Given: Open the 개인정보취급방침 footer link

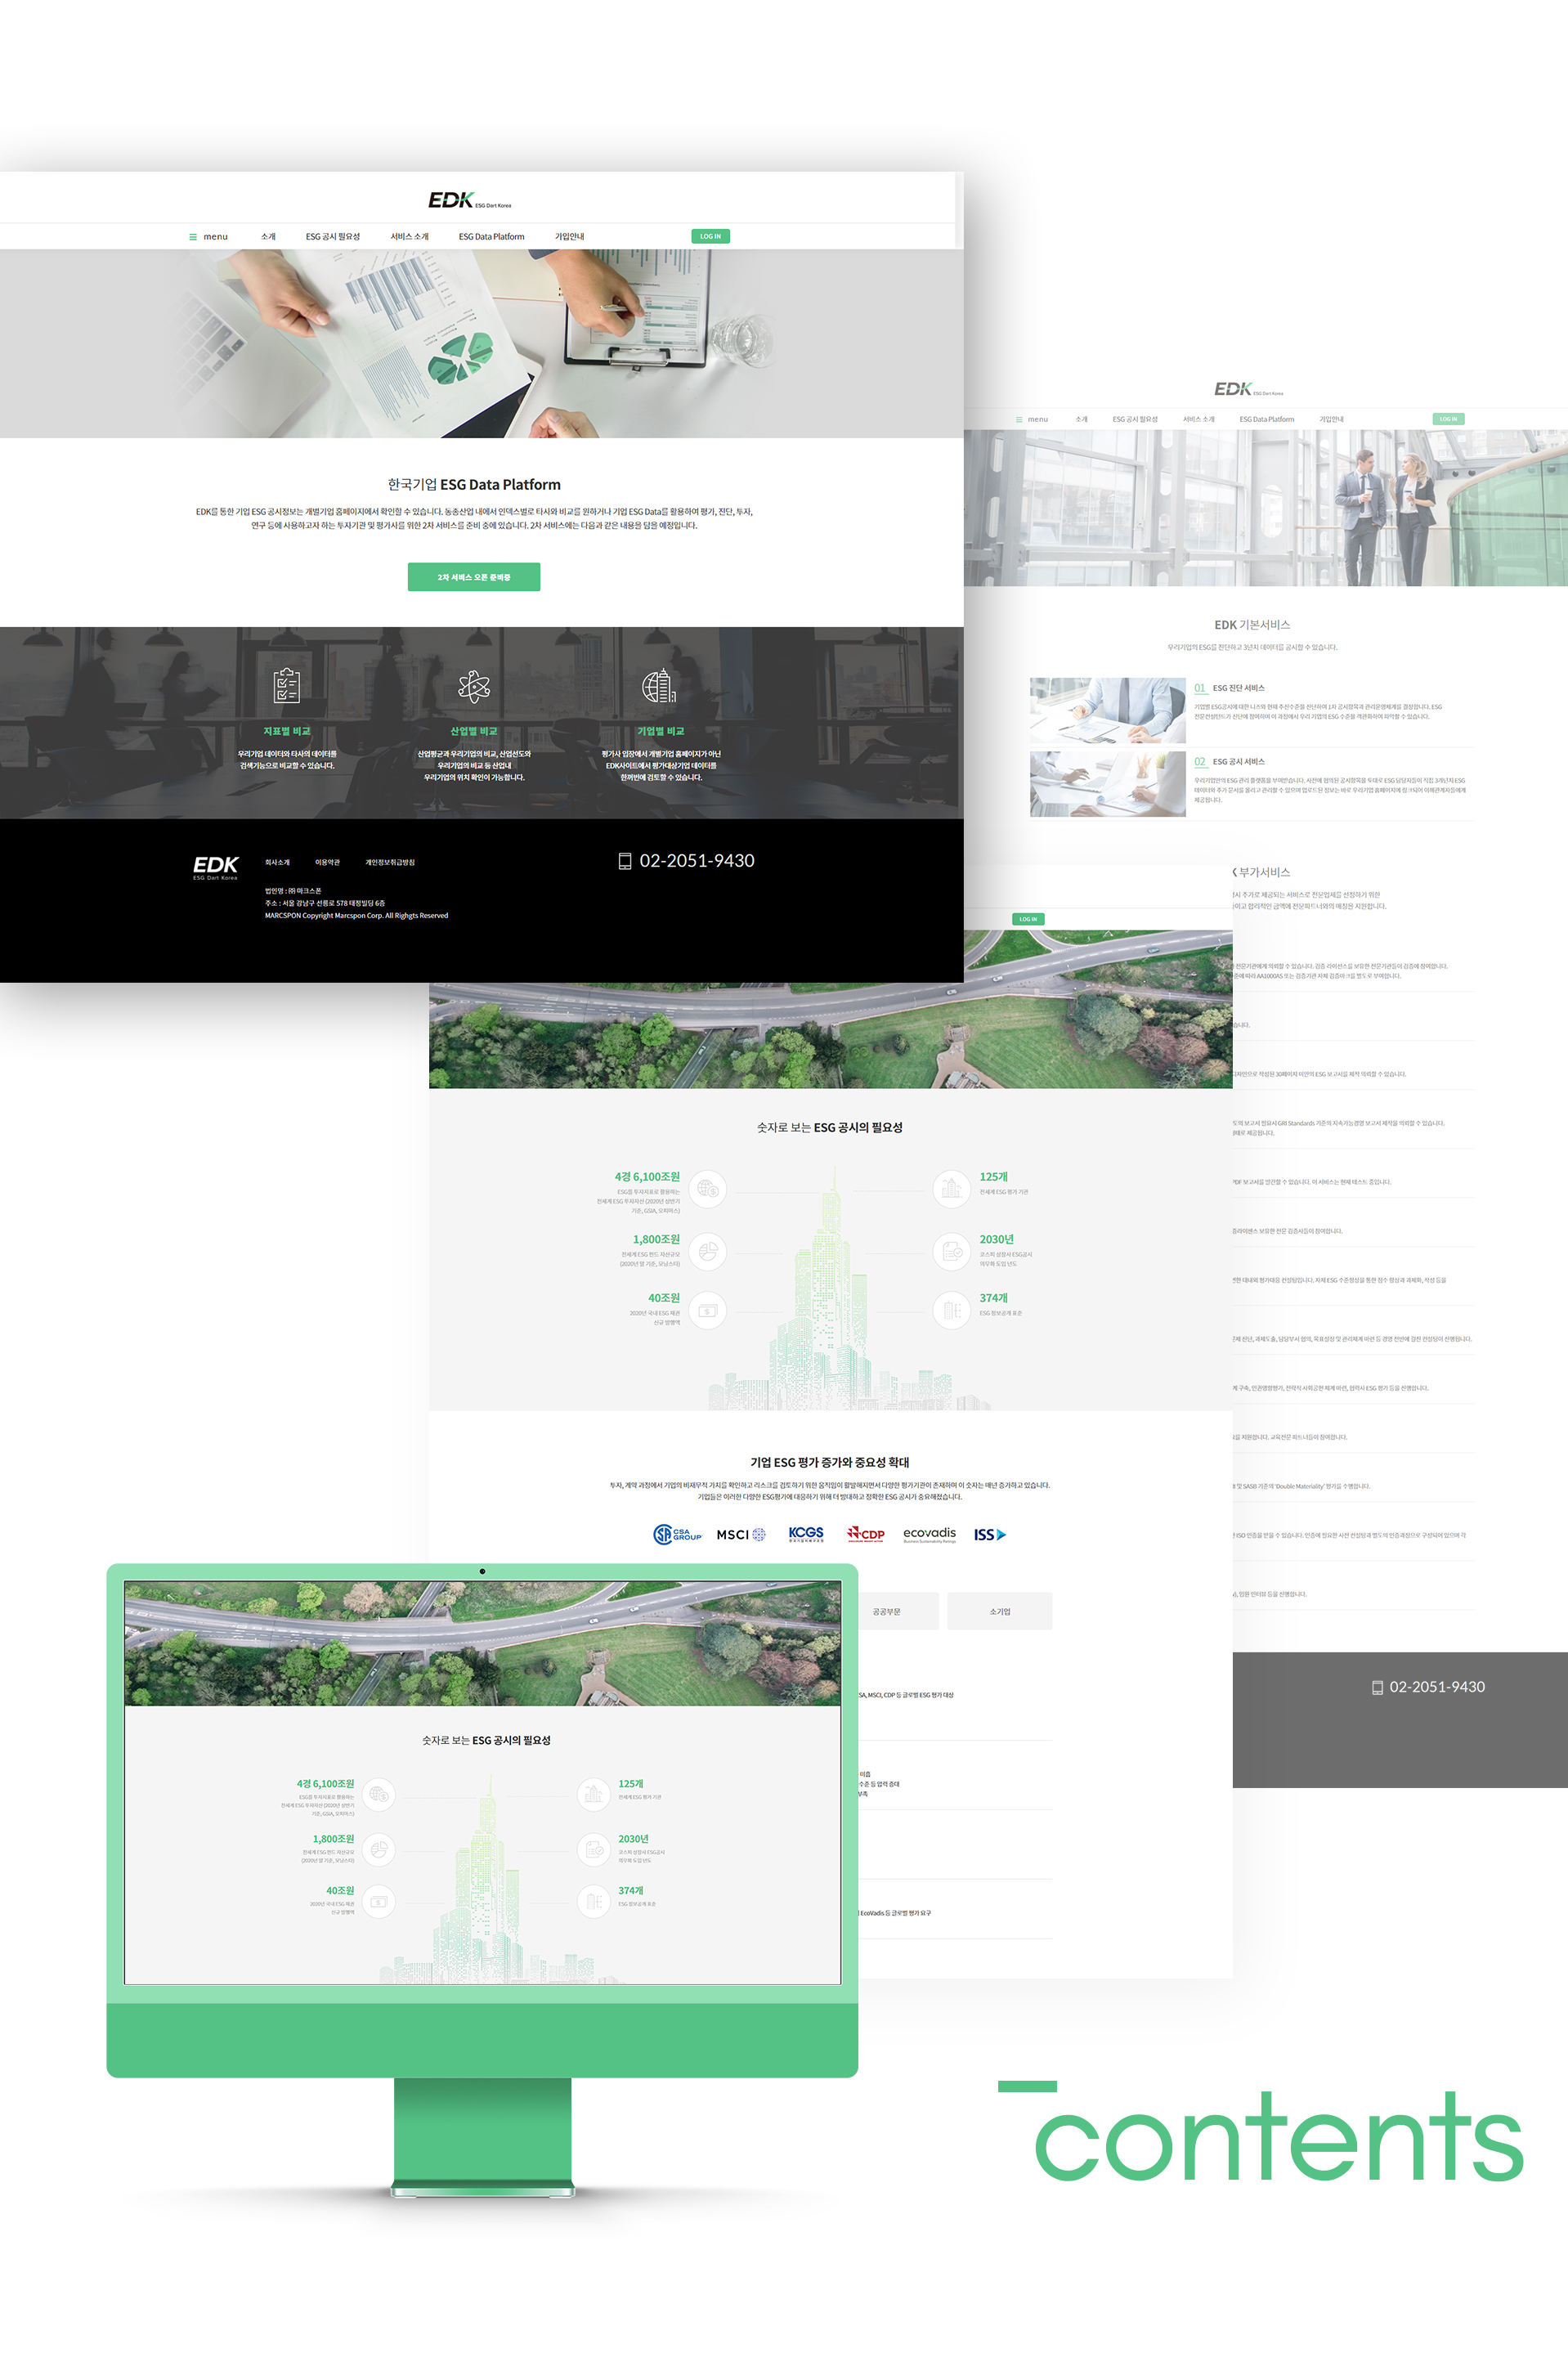Looking at the screenshot, I should [x=390, y=862].
